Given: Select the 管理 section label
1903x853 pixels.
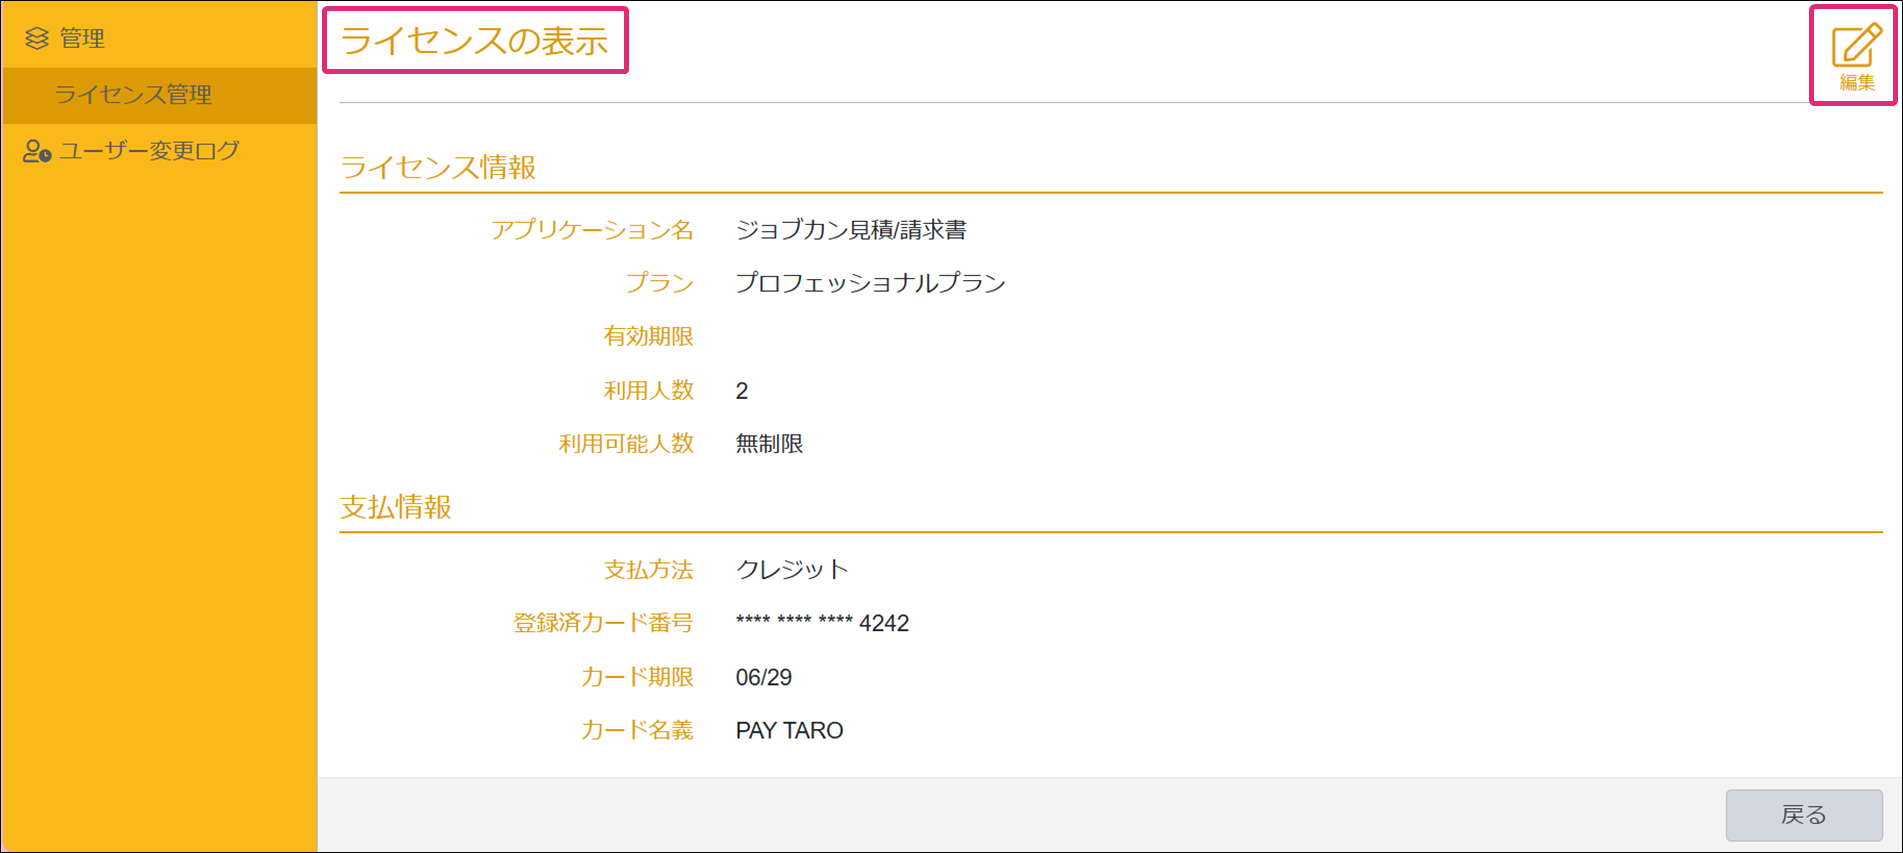Looking at the screenshot, I should pos(82,39).
